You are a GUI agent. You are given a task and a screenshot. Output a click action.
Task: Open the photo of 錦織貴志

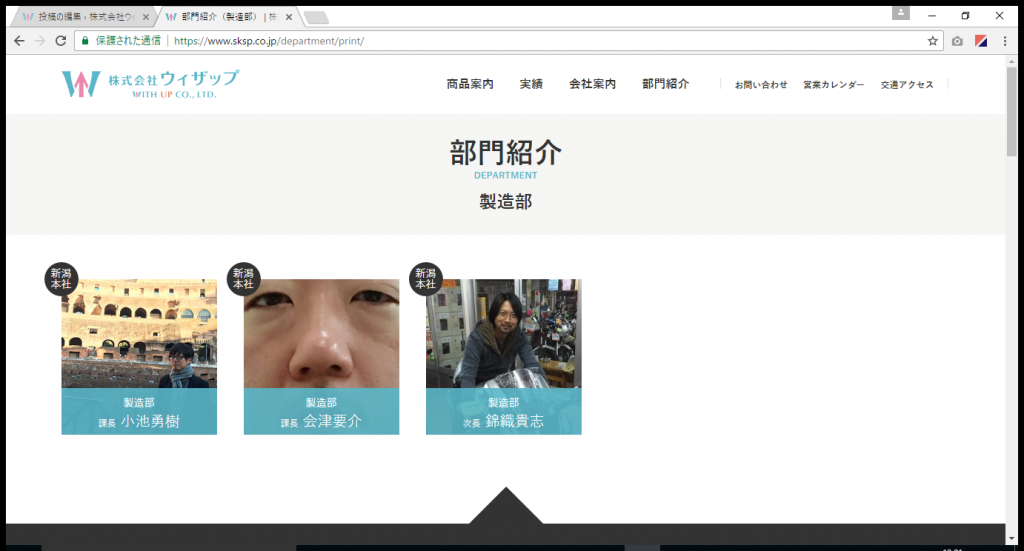pyautogui.click(x=504, y=334)
